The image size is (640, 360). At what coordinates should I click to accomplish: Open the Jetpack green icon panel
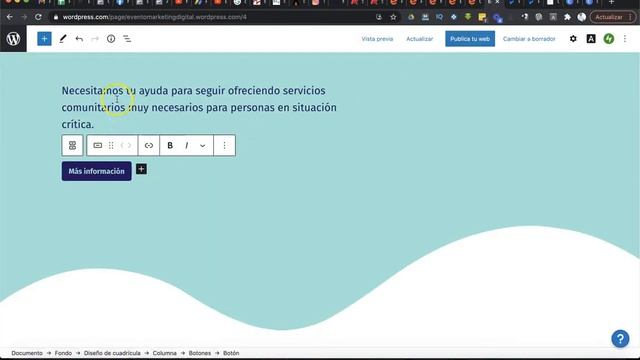[x=609, y=39]
